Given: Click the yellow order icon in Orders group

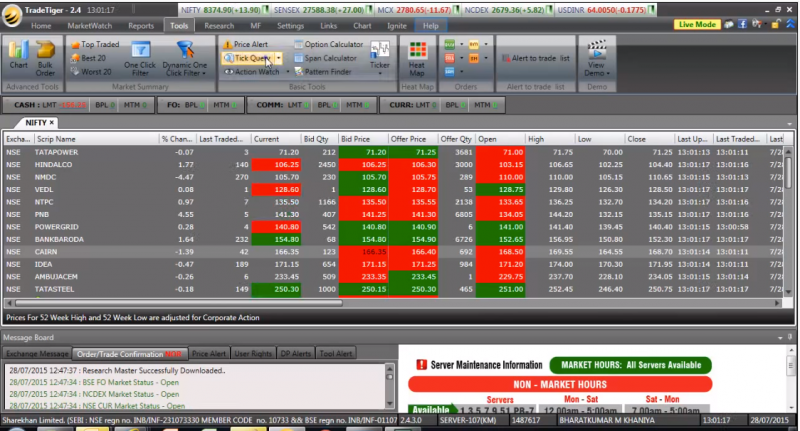Looking at the screenshot, I should point(474,44).
